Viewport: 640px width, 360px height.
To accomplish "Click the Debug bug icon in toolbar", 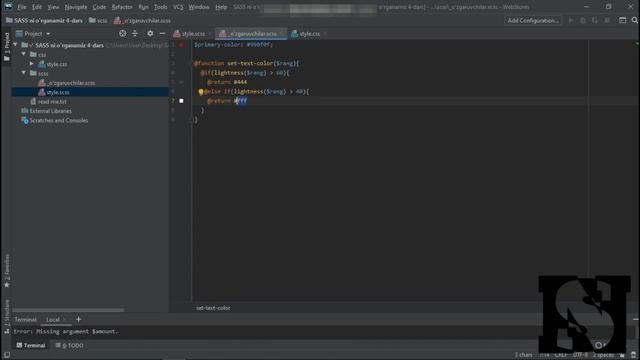I will coord(583,20).
